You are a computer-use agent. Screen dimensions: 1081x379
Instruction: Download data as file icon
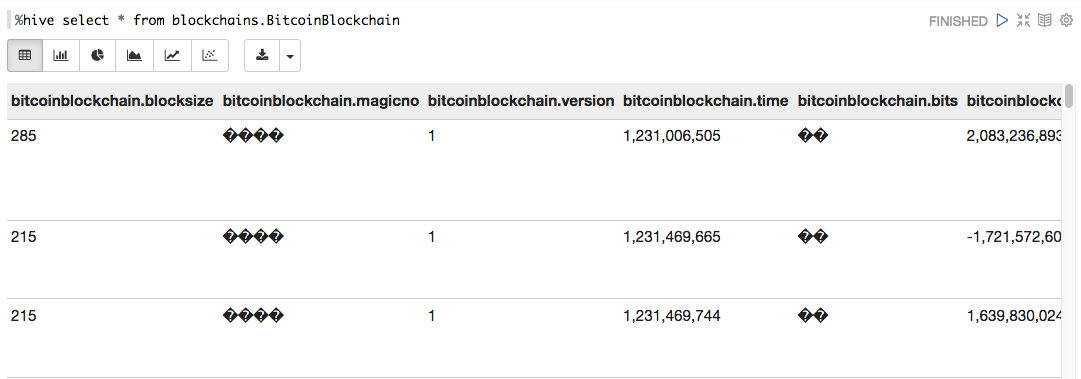(x=262, y=56)
